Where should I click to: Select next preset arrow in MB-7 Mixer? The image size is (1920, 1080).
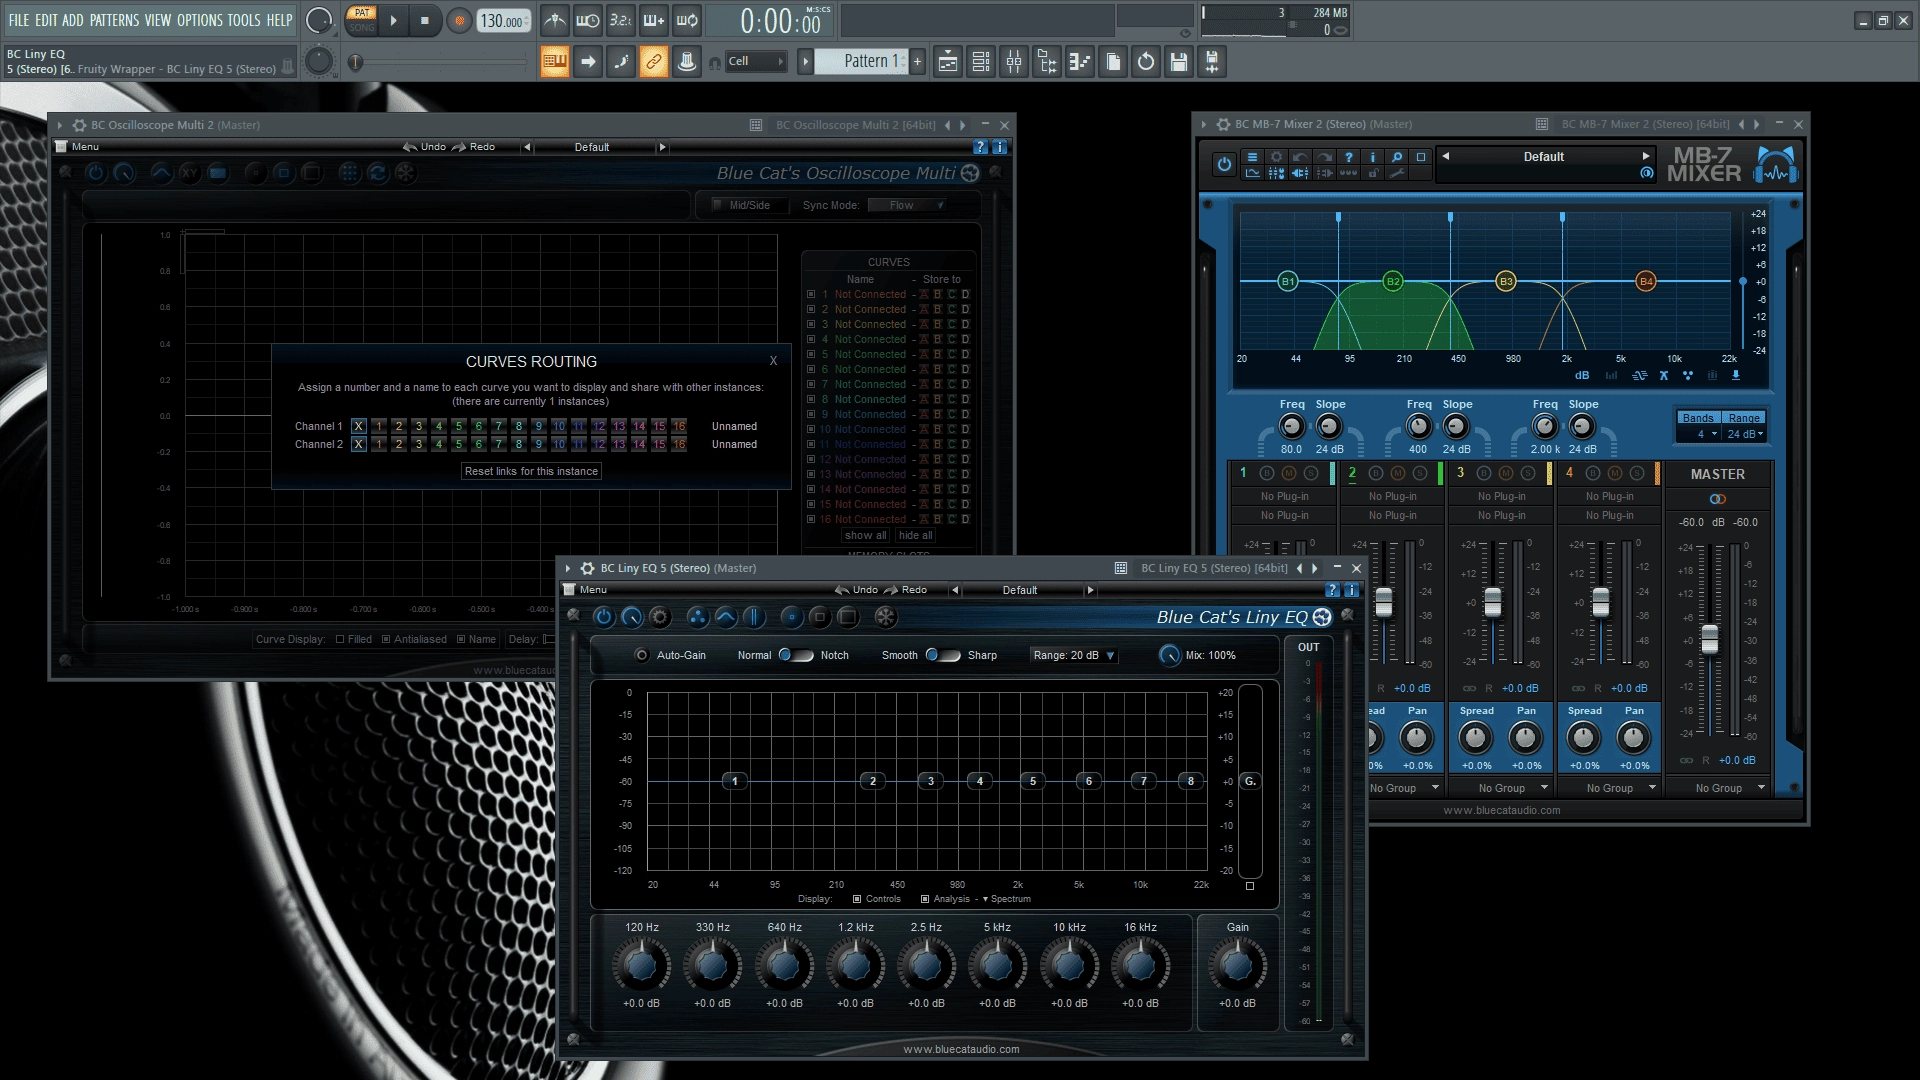pos(1645,156)
